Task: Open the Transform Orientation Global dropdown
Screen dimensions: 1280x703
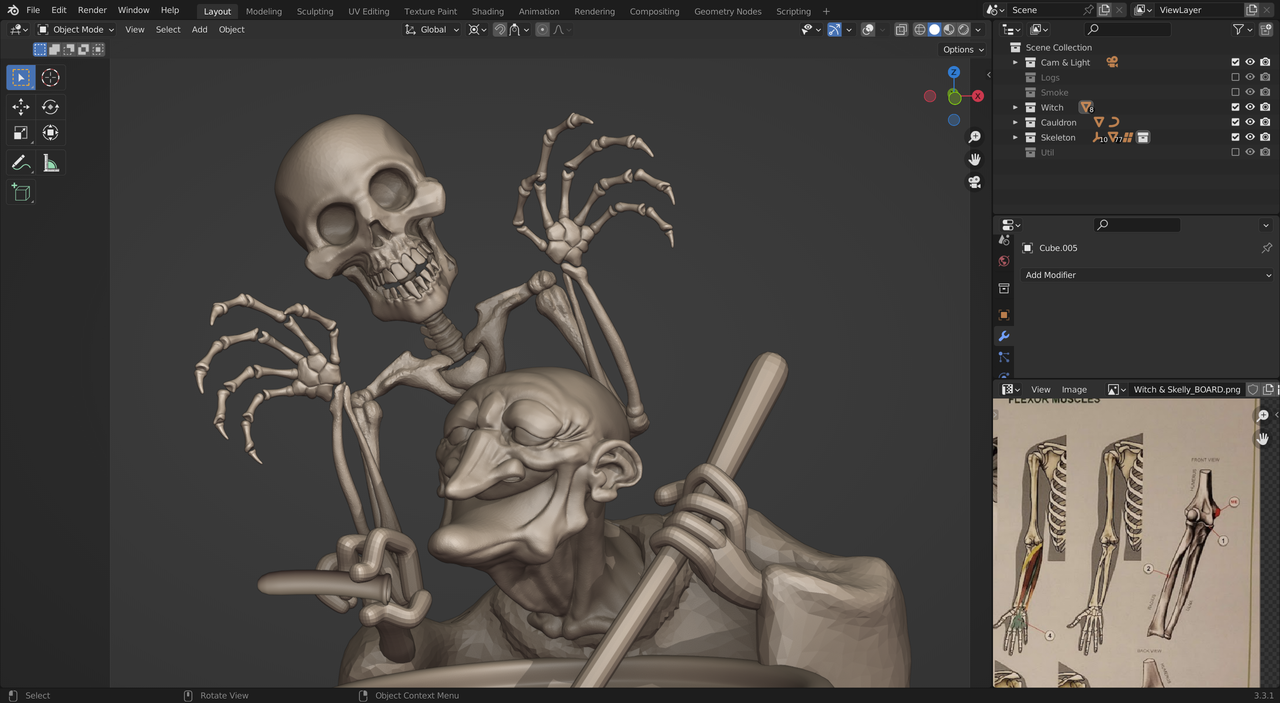Action: click(431, 29)
